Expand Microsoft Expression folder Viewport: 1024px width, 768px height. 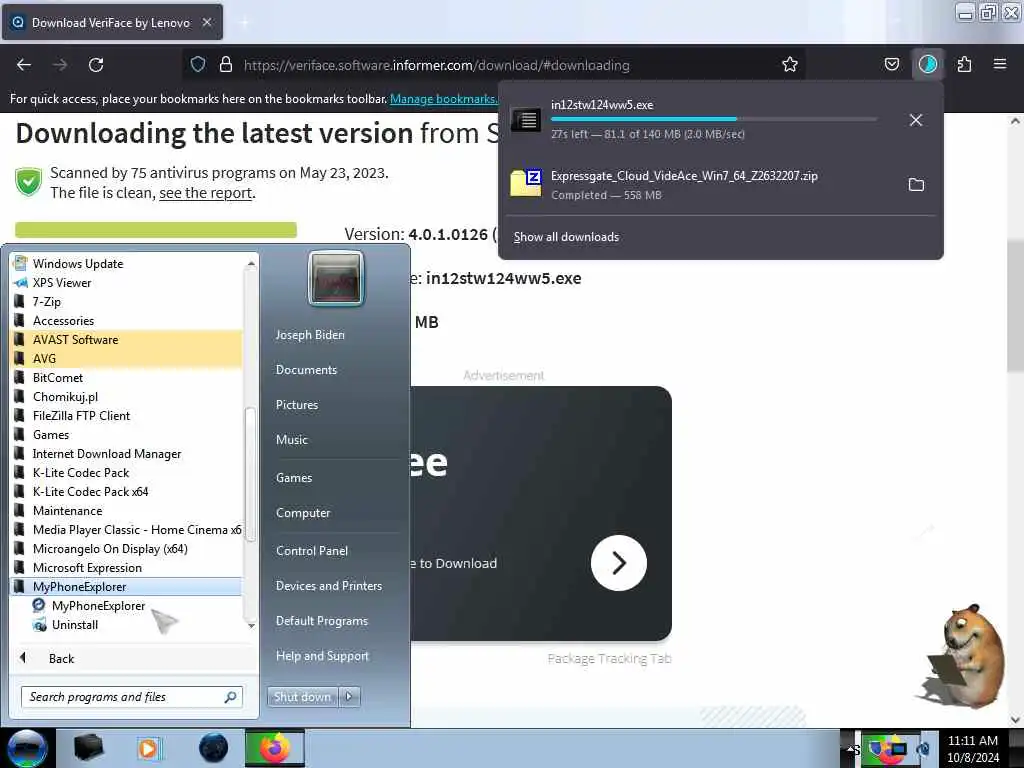click(x=87, y=568)
